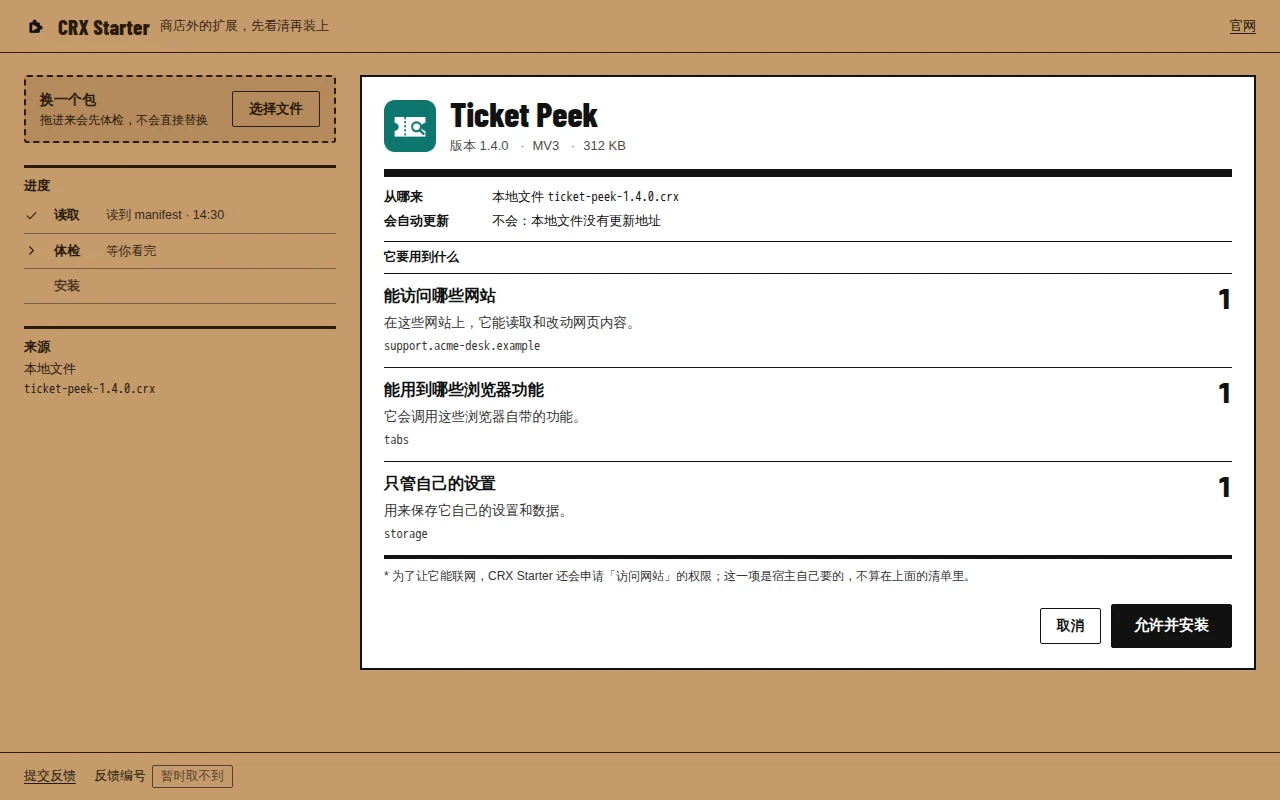
Task: Click the footnote about 访问网站 permission
Action: click(x=678, y=576)
